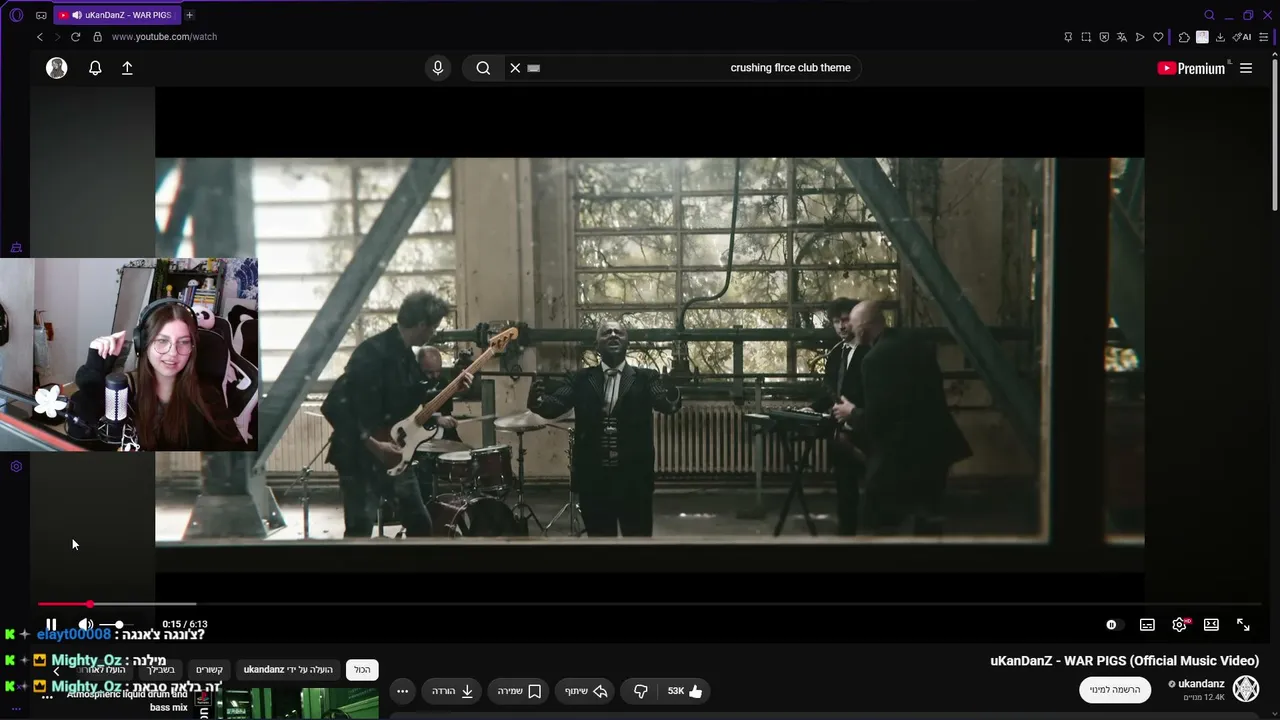Dislike the video with thumbs down
The width and height of the screenshot is (1280, 720).
[641, 691]
